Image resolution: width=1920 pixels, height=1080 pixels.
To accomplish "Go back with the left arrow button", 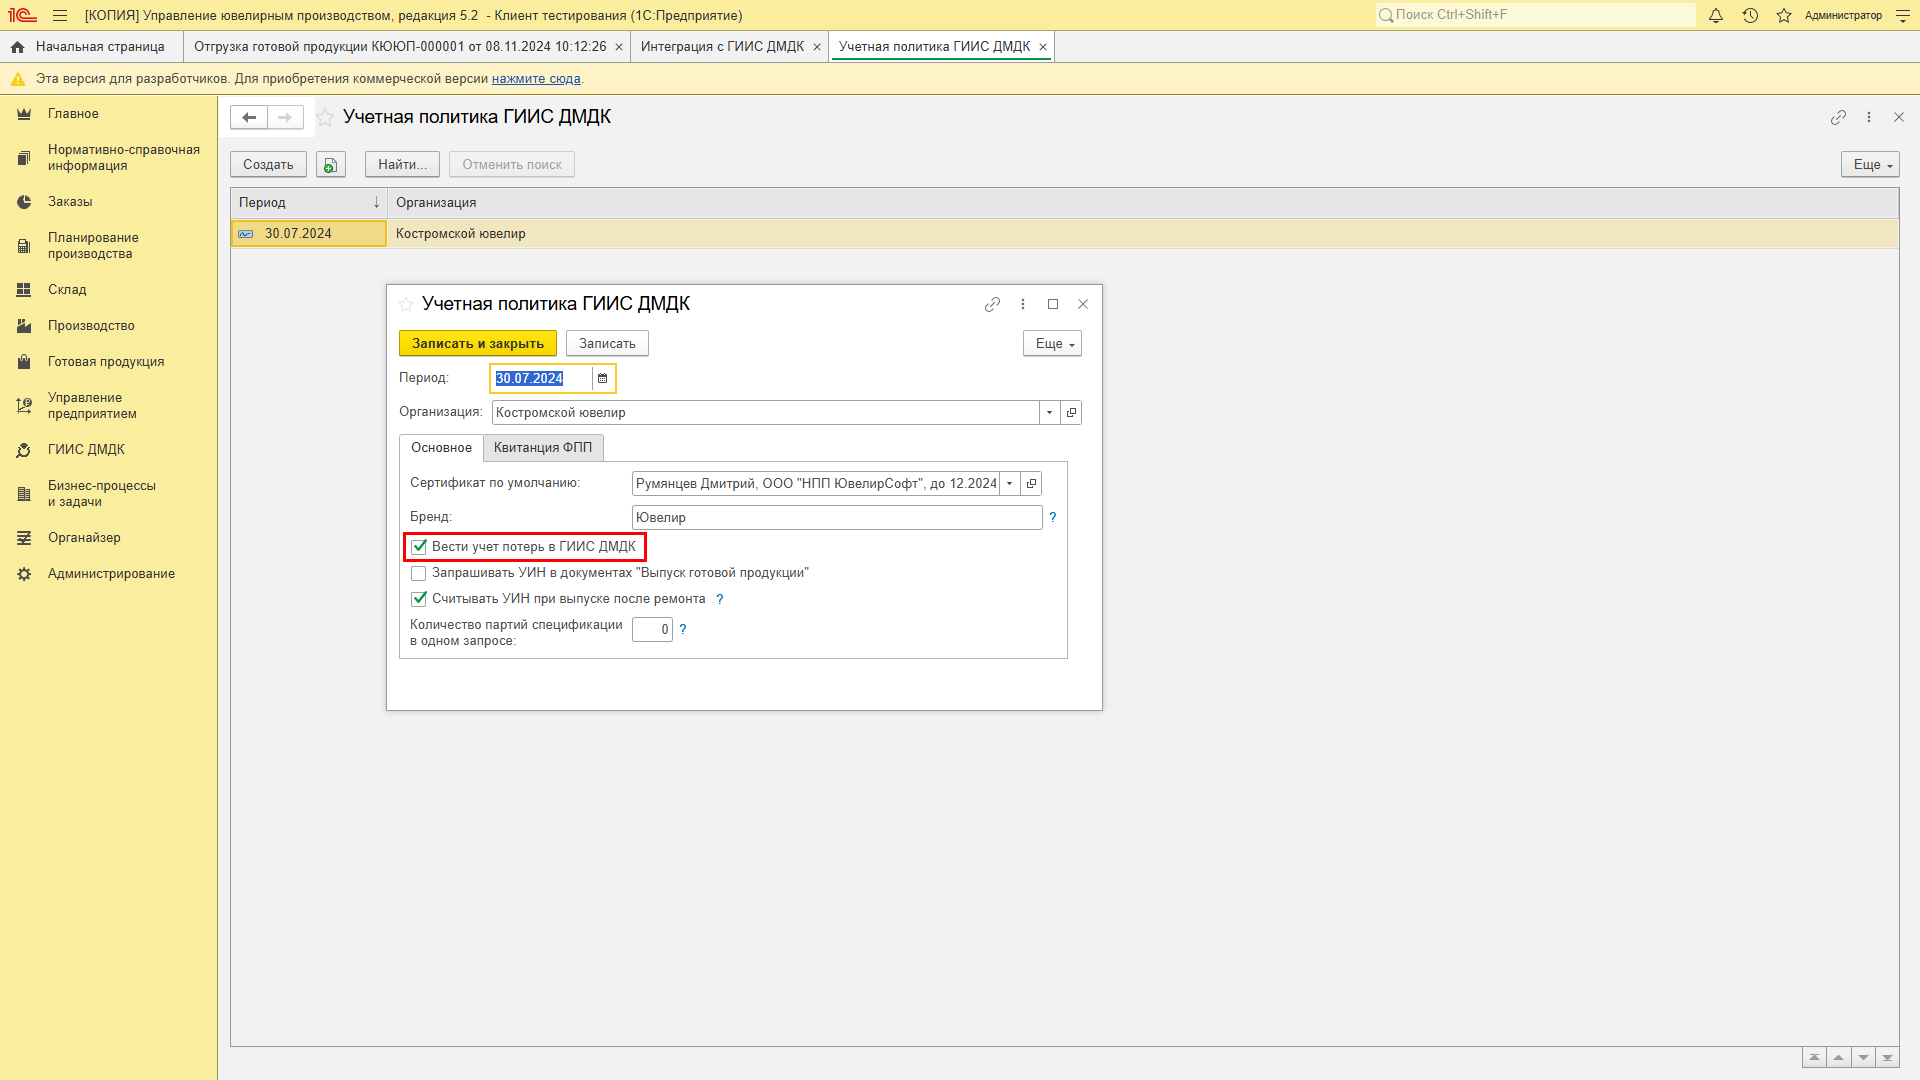I will pyautogui.click(x=249, y=117).
